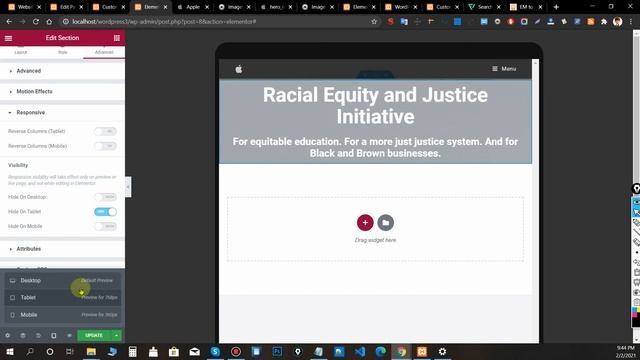Expand the Attributes section
The height and width of the screenshot is (360, 640).
62,249
